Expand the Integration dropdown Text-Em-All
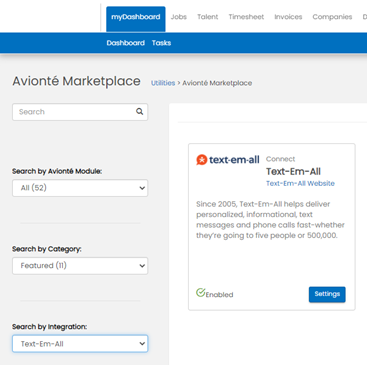The width and height of the screenshot is (367, 365). coord(80,344)
